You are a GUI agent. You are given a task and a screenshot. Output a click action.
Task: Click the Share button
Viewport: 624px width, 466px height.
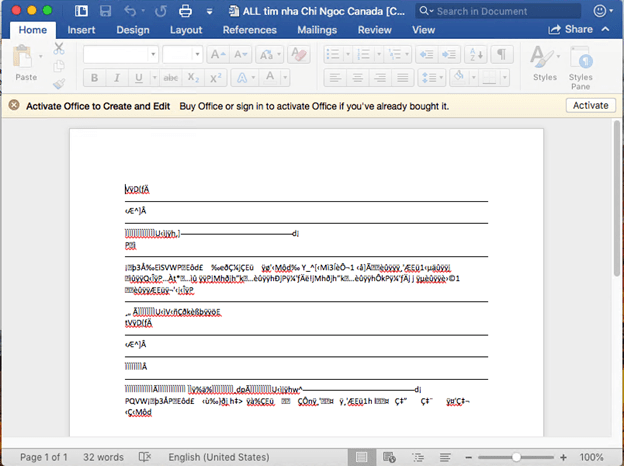point(571,29)
